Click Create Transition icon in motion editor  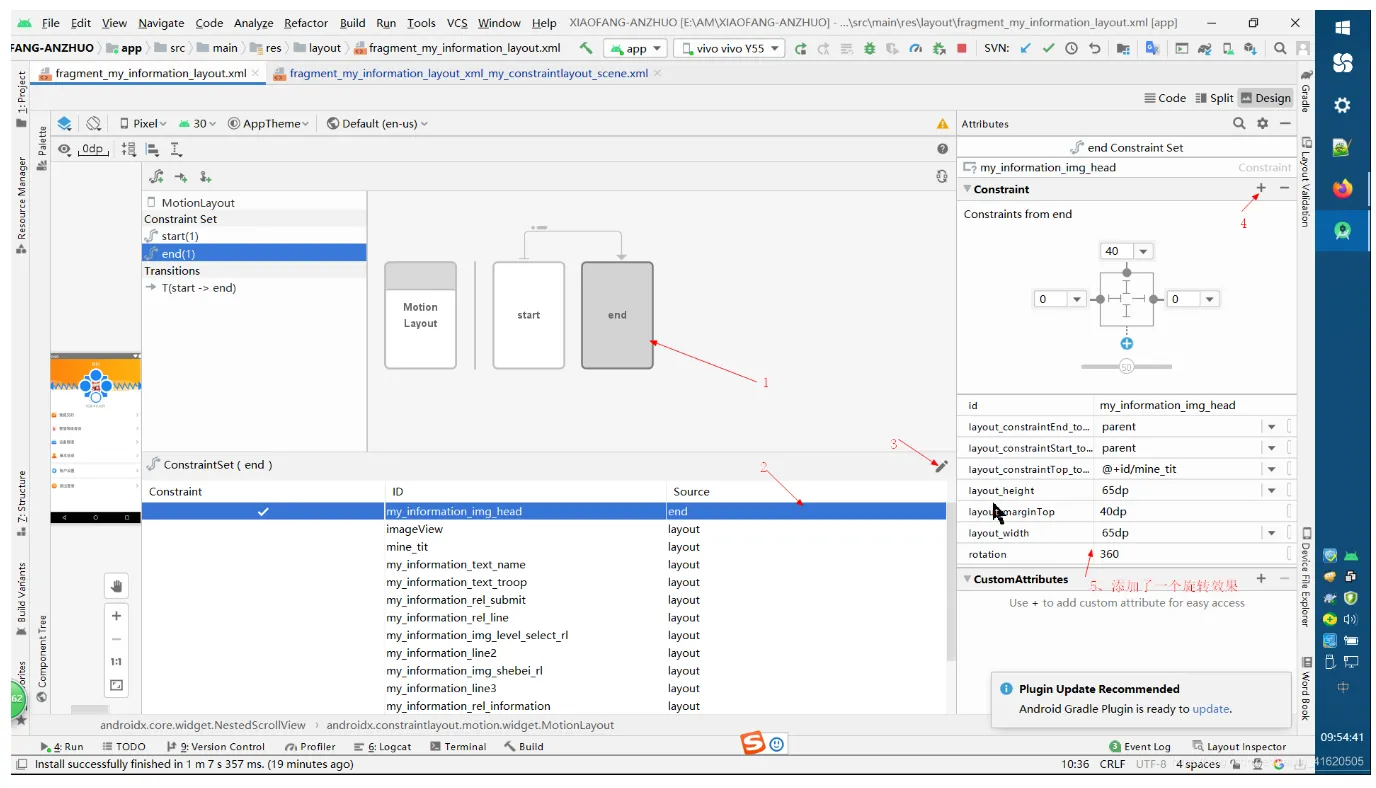point(181,177)
